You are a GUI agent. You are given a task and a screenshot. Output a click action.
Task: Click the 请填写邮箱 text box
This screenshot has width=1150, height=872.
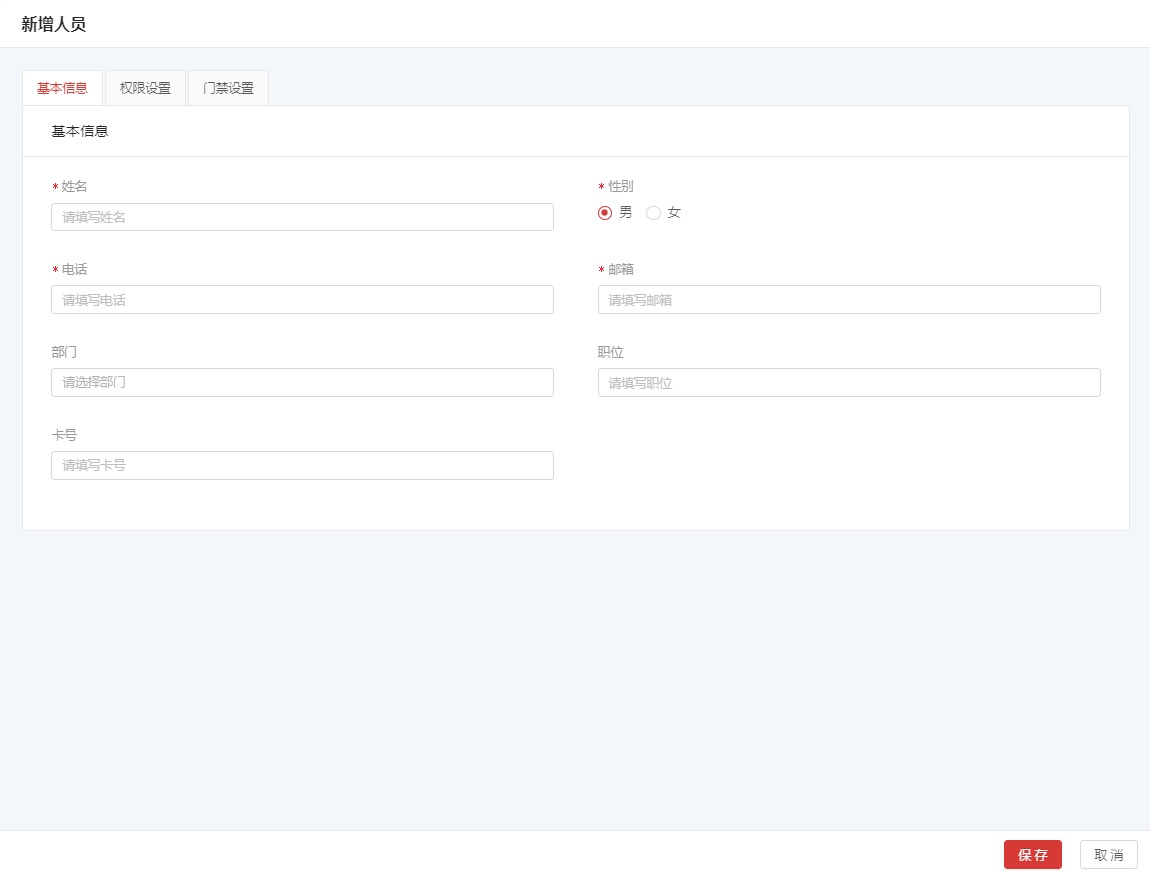pyautogui.click(x=849, y=299)
